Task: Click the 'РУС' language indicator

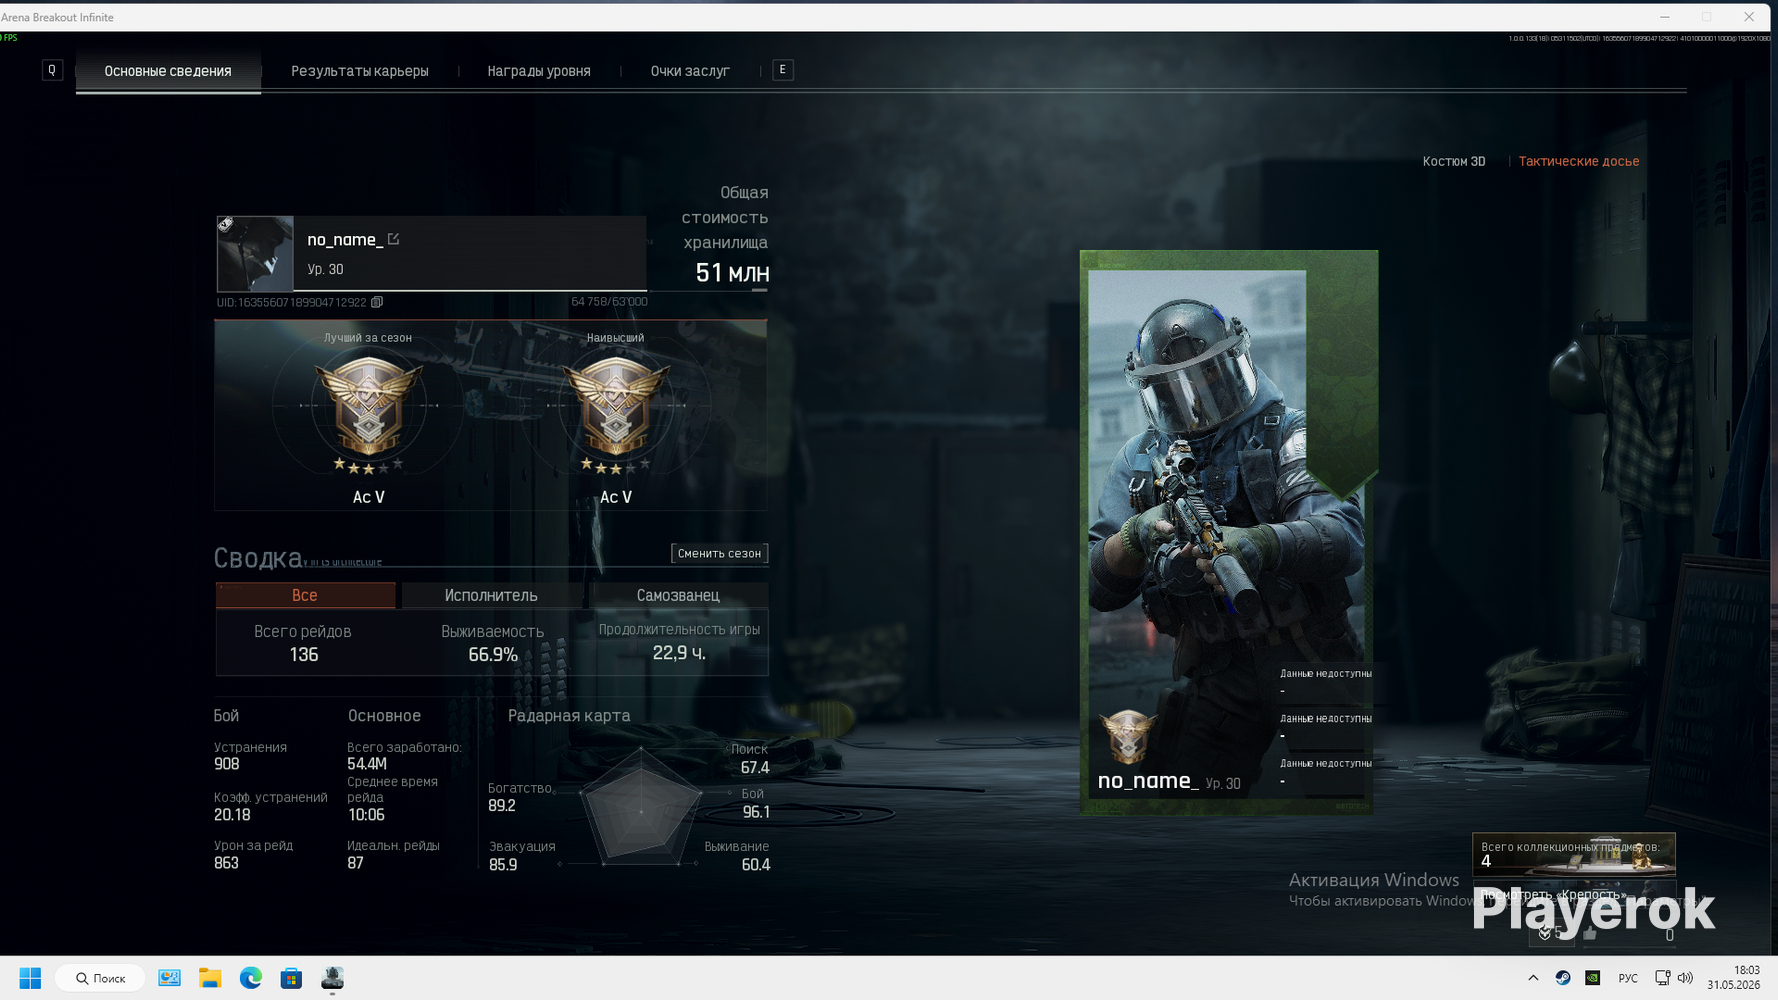Action: click(x=1628, y=978)
